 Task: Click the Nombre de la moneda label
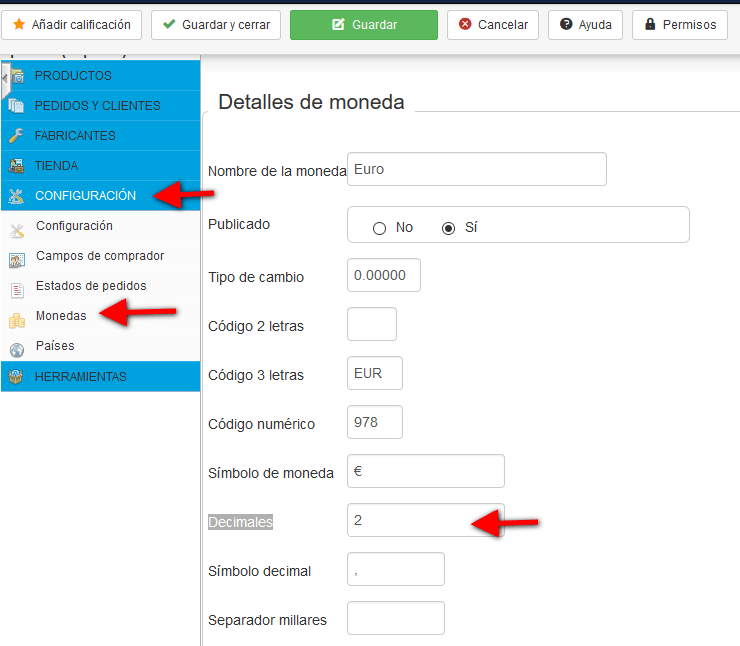pyautogui.click(x=277, y=171)
